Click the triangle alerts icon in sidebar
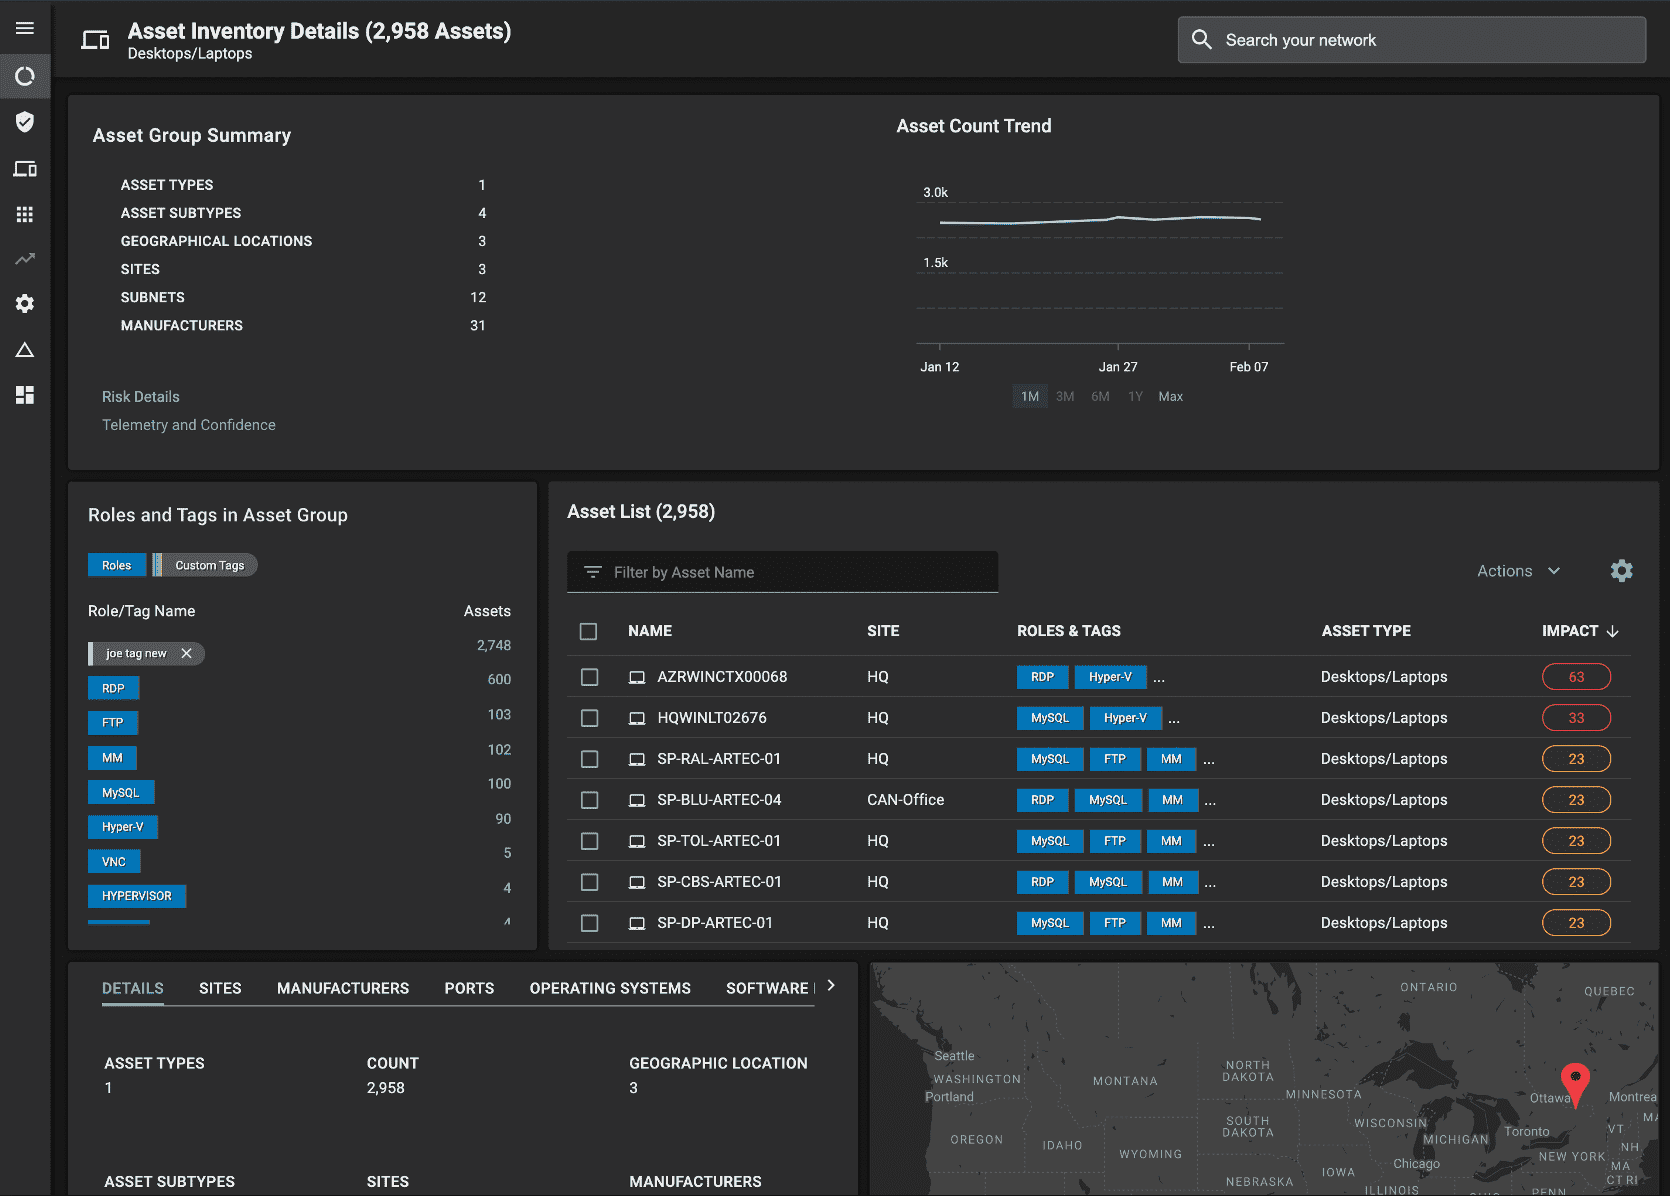1670x1196 pixels. coord(25,350)
